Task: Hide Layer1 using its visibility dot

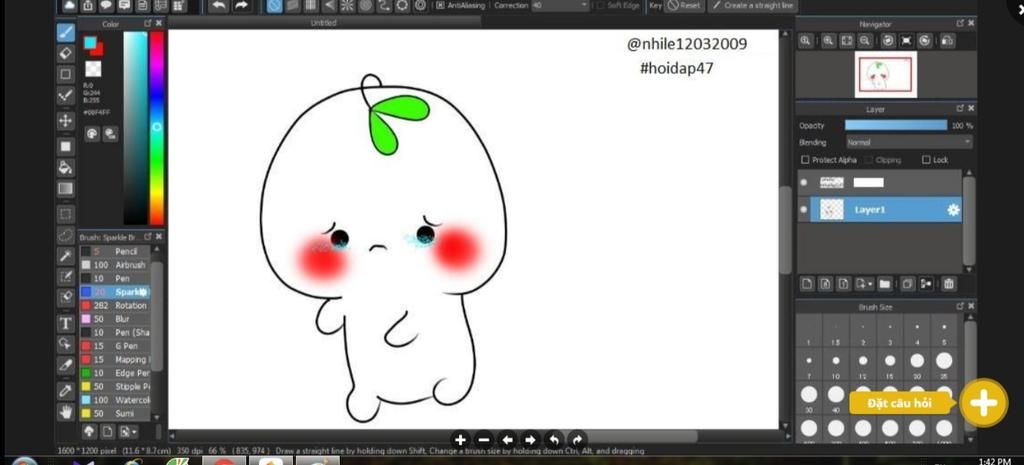Action: click(x=804, y=210)
